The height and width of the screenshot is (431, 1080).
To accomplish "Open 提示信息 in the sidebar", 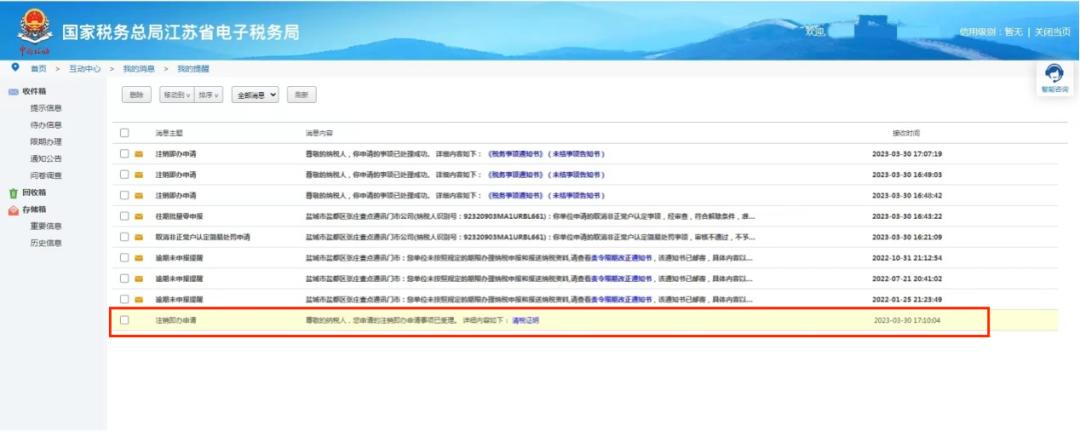I will (45, 108).
